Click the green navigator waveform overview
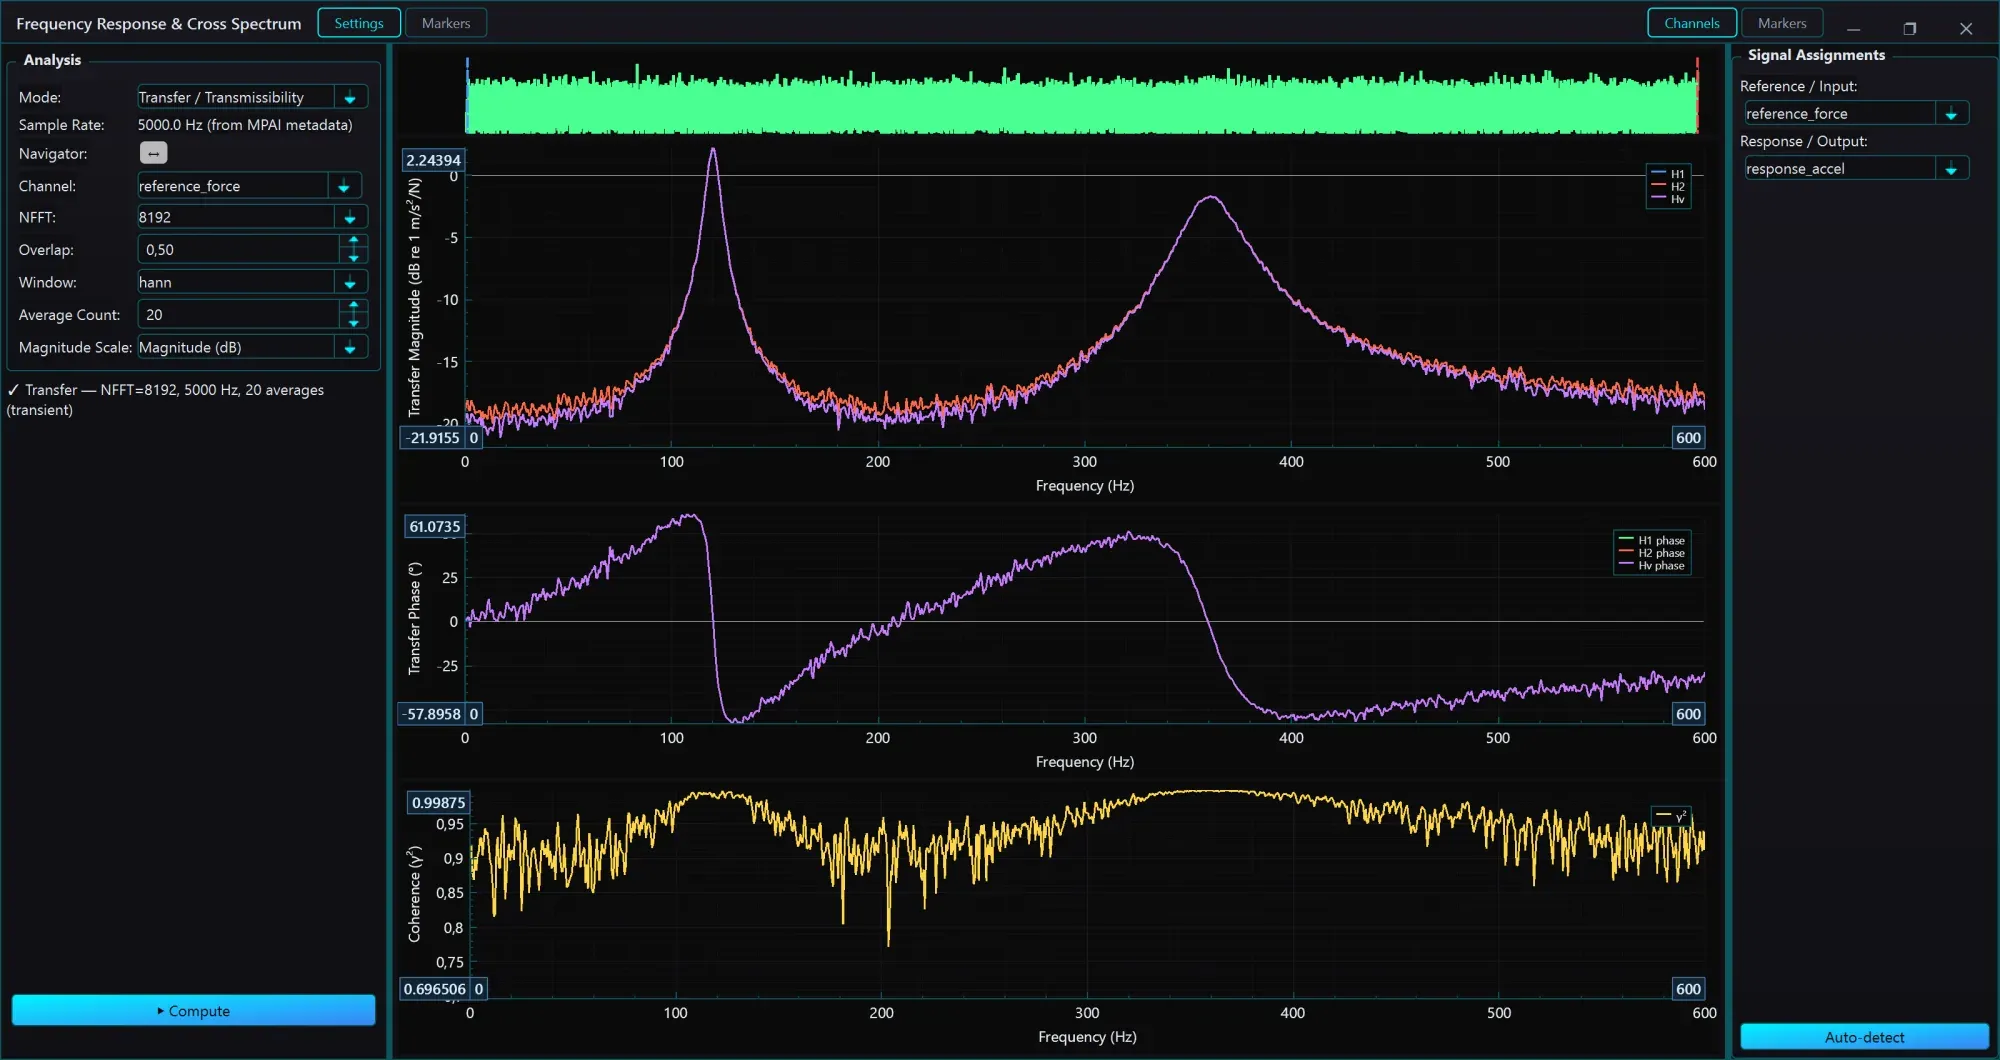This screenshot has width=2000, height=1060. click(x=1082, y=102)
